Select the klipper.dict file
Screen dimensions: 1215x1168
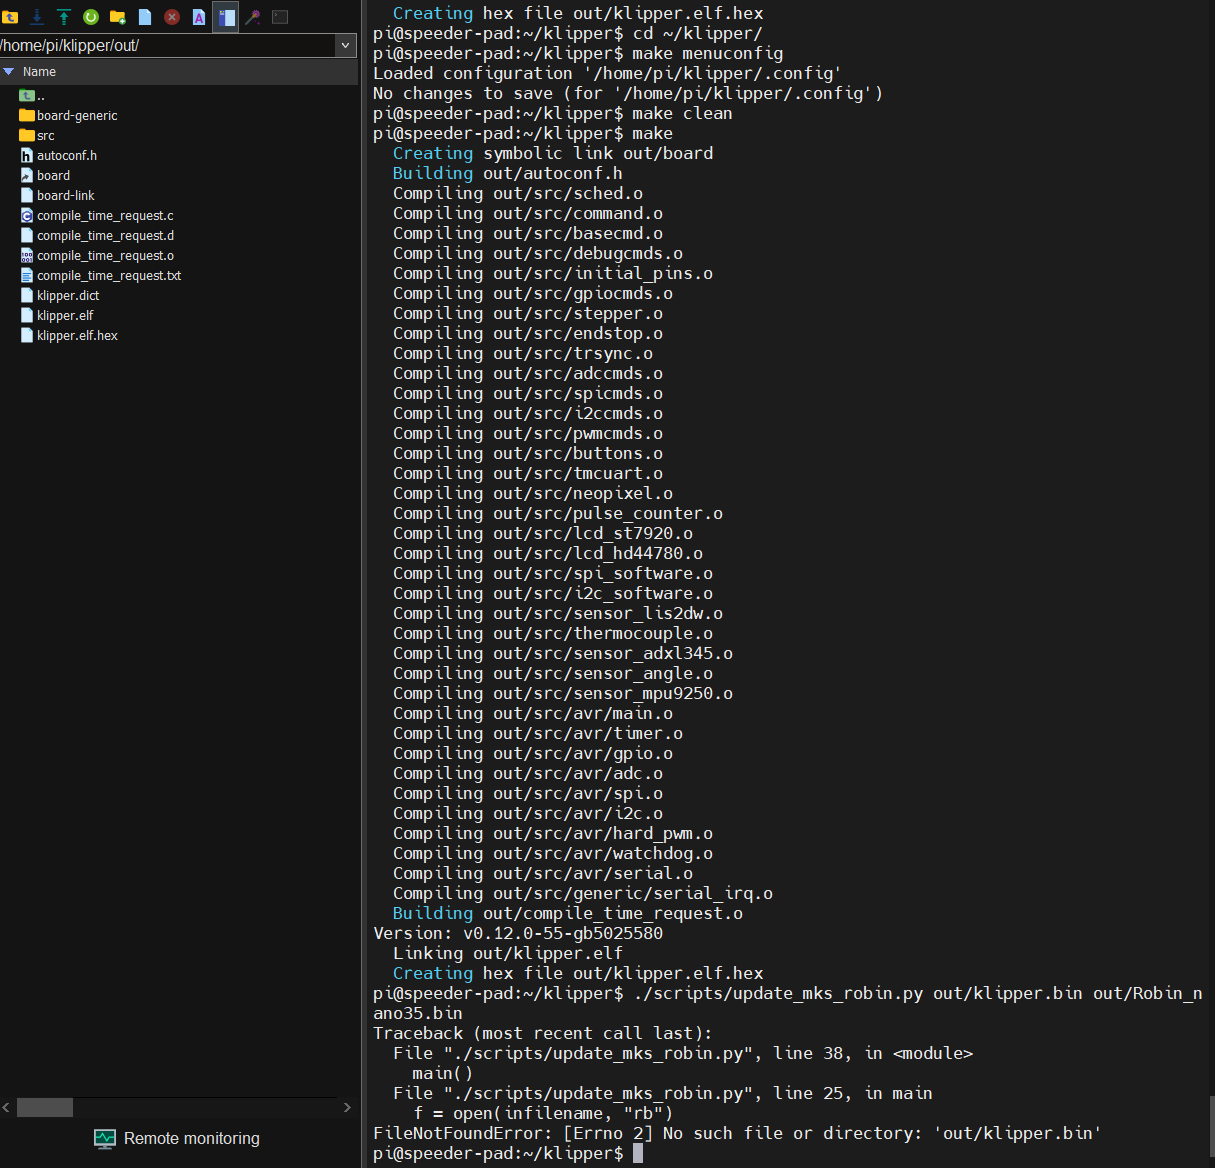click(59, 296)
